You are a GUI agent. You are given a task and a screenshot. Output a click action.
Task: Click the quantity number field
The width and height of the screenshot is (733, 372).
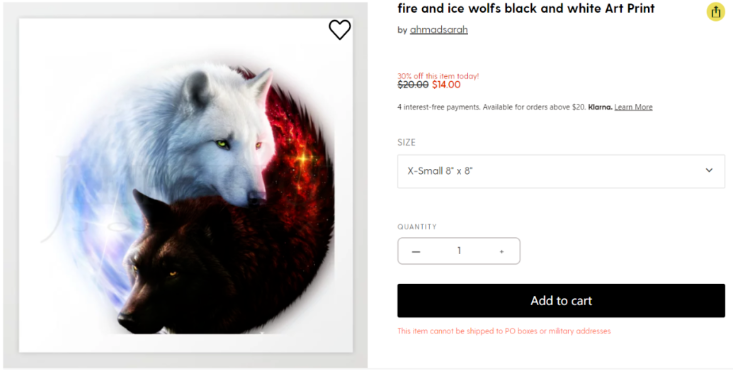pos(459,251)
